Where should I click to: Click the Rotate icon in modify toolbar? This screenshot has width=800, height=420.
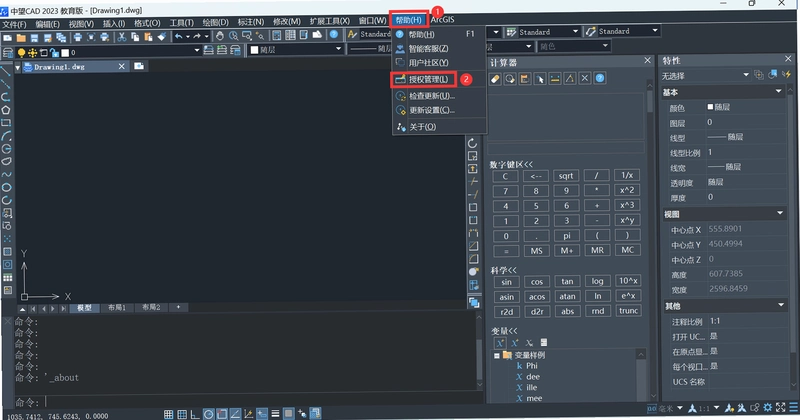(472, 143)
